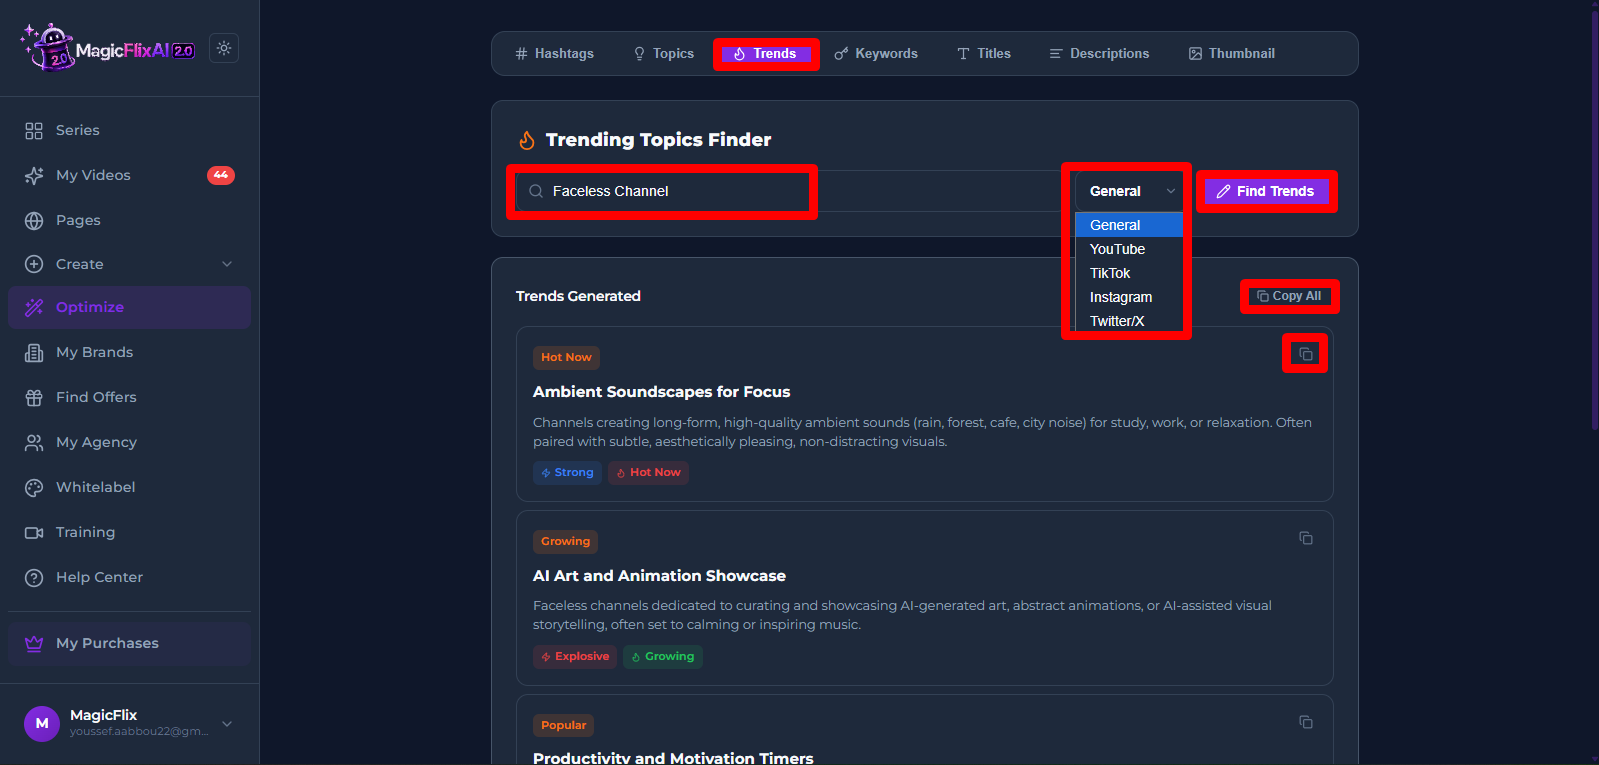The width and height of the screenshot is (1599, 765).
Task: Click Productivity and Motivation Timers title
Action: pos(673,757)
